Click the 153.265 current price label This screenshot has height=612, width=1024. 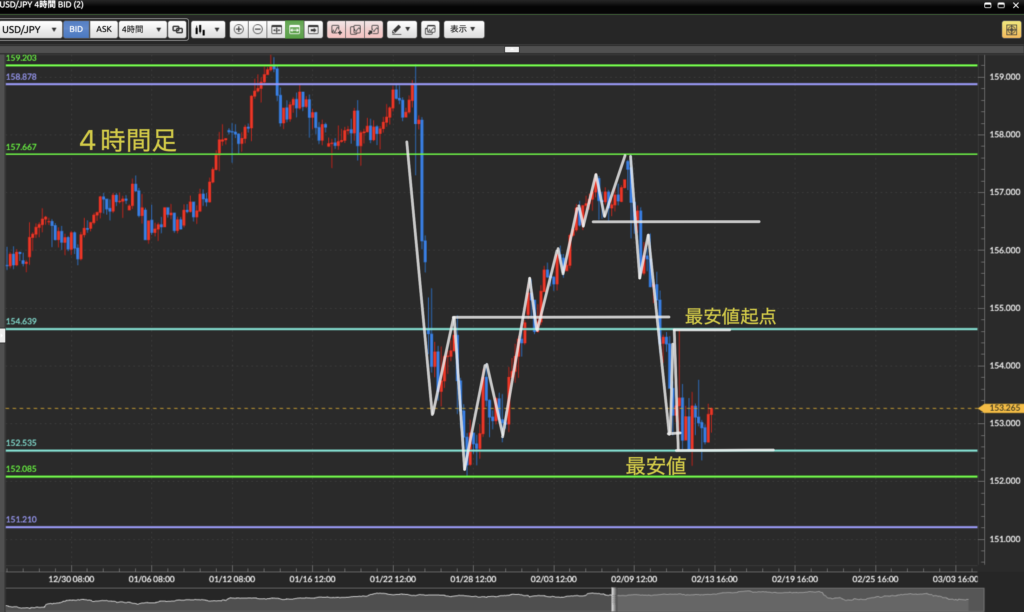(x=1001, y=408)
